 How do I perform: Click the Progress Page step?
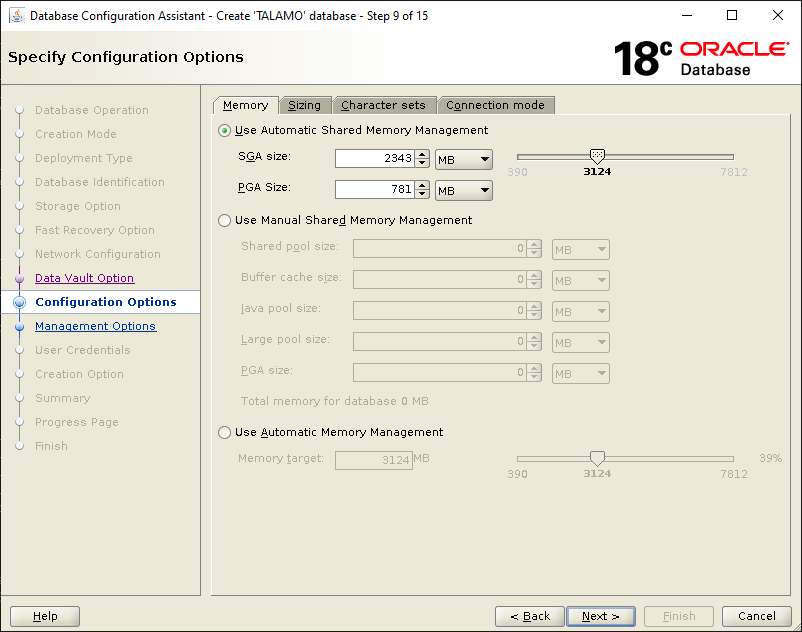[77, 422]
